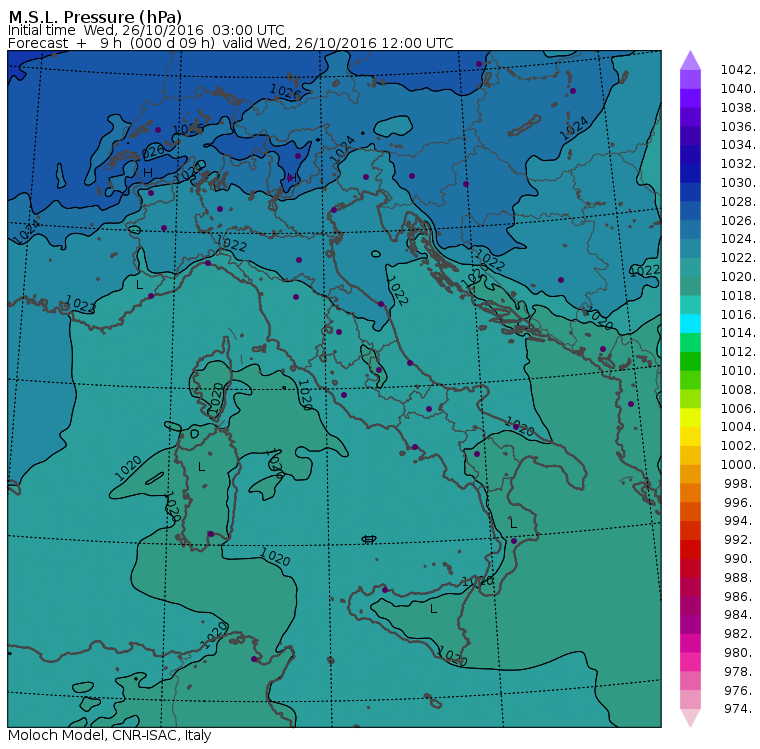The width and height of the screenshot is (760, 749).
Task: Click the '1016.' legend label
Action: click(738, 315)
